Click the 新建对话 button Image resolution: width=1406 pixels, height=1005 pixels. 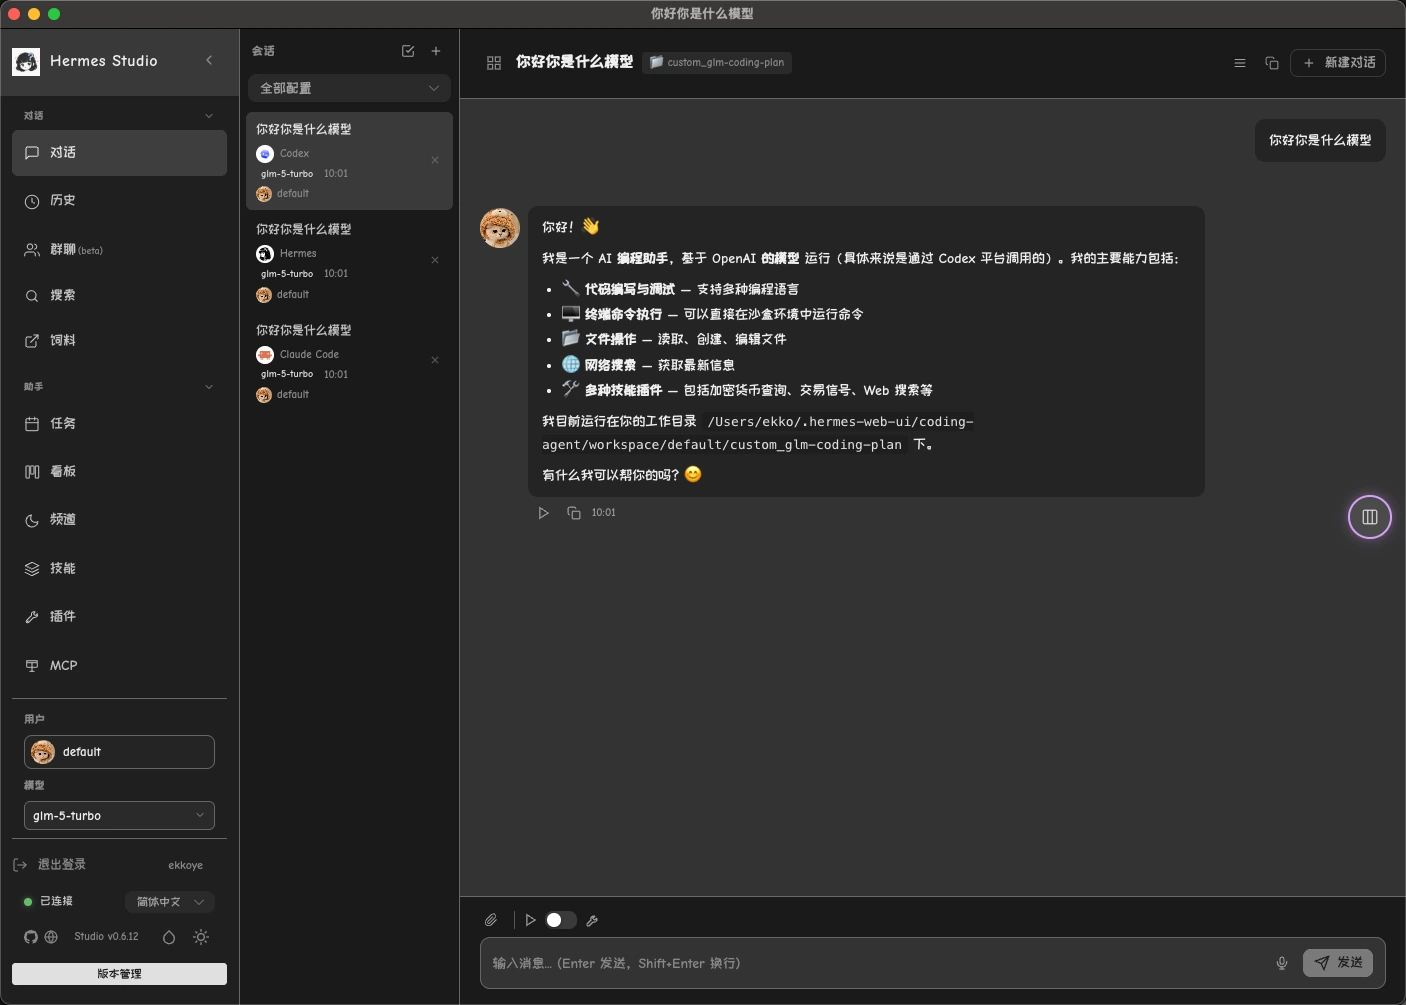tap(1338, 63)
